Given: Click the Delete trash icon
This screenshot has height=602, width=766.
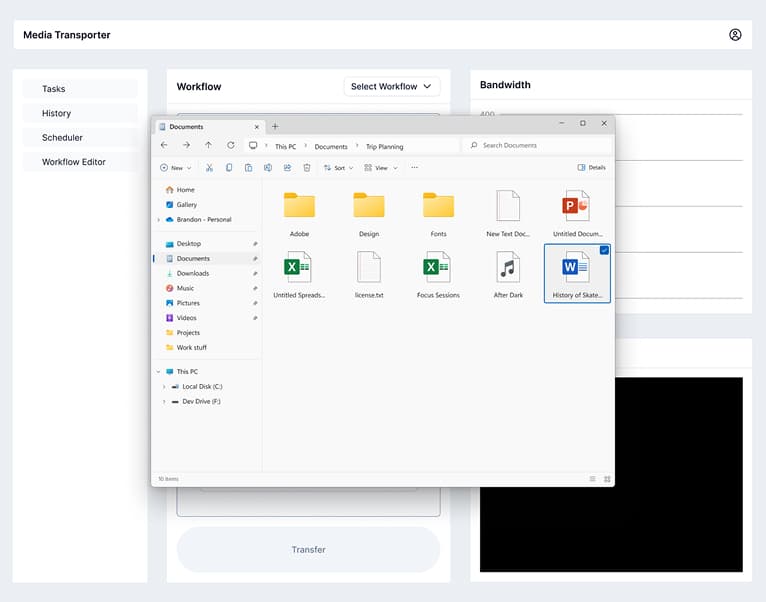Looking at the screenshot, I should pyautogui.click(x=307, y=168).
